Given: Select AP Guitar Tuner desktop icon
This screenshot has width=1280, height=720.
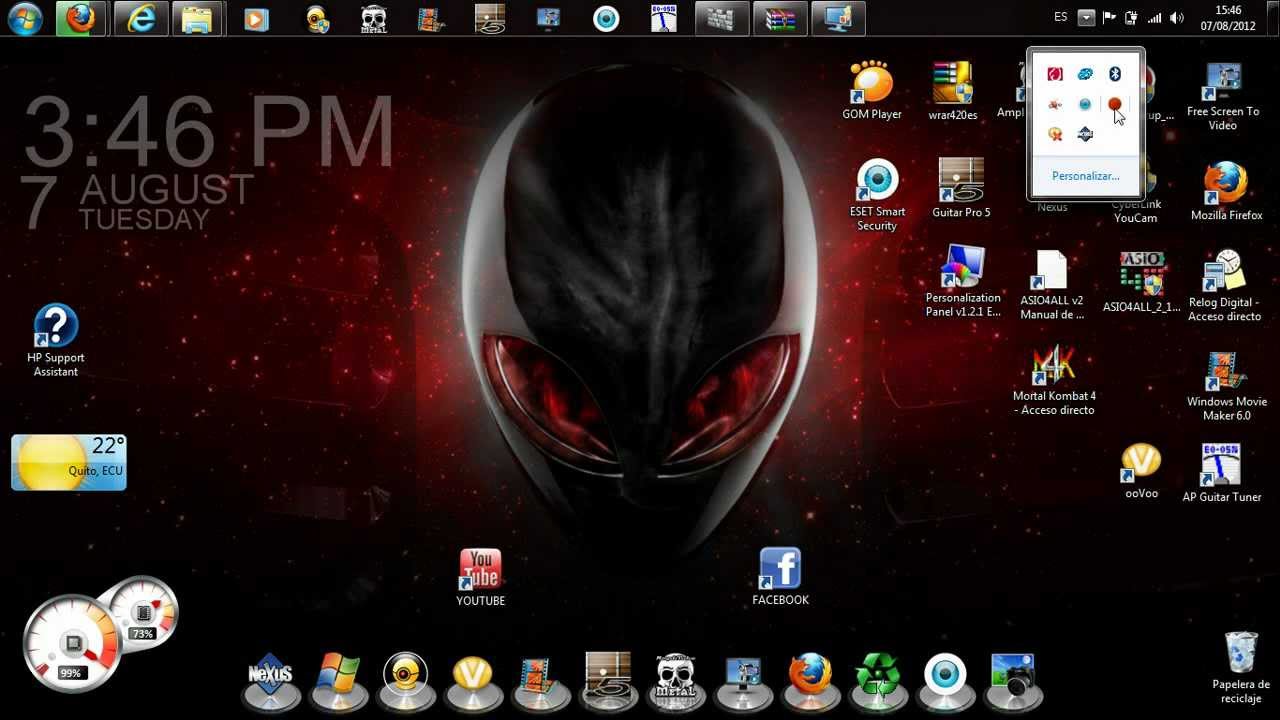Looking at the screenshot, I should [x=1222, y=473].
